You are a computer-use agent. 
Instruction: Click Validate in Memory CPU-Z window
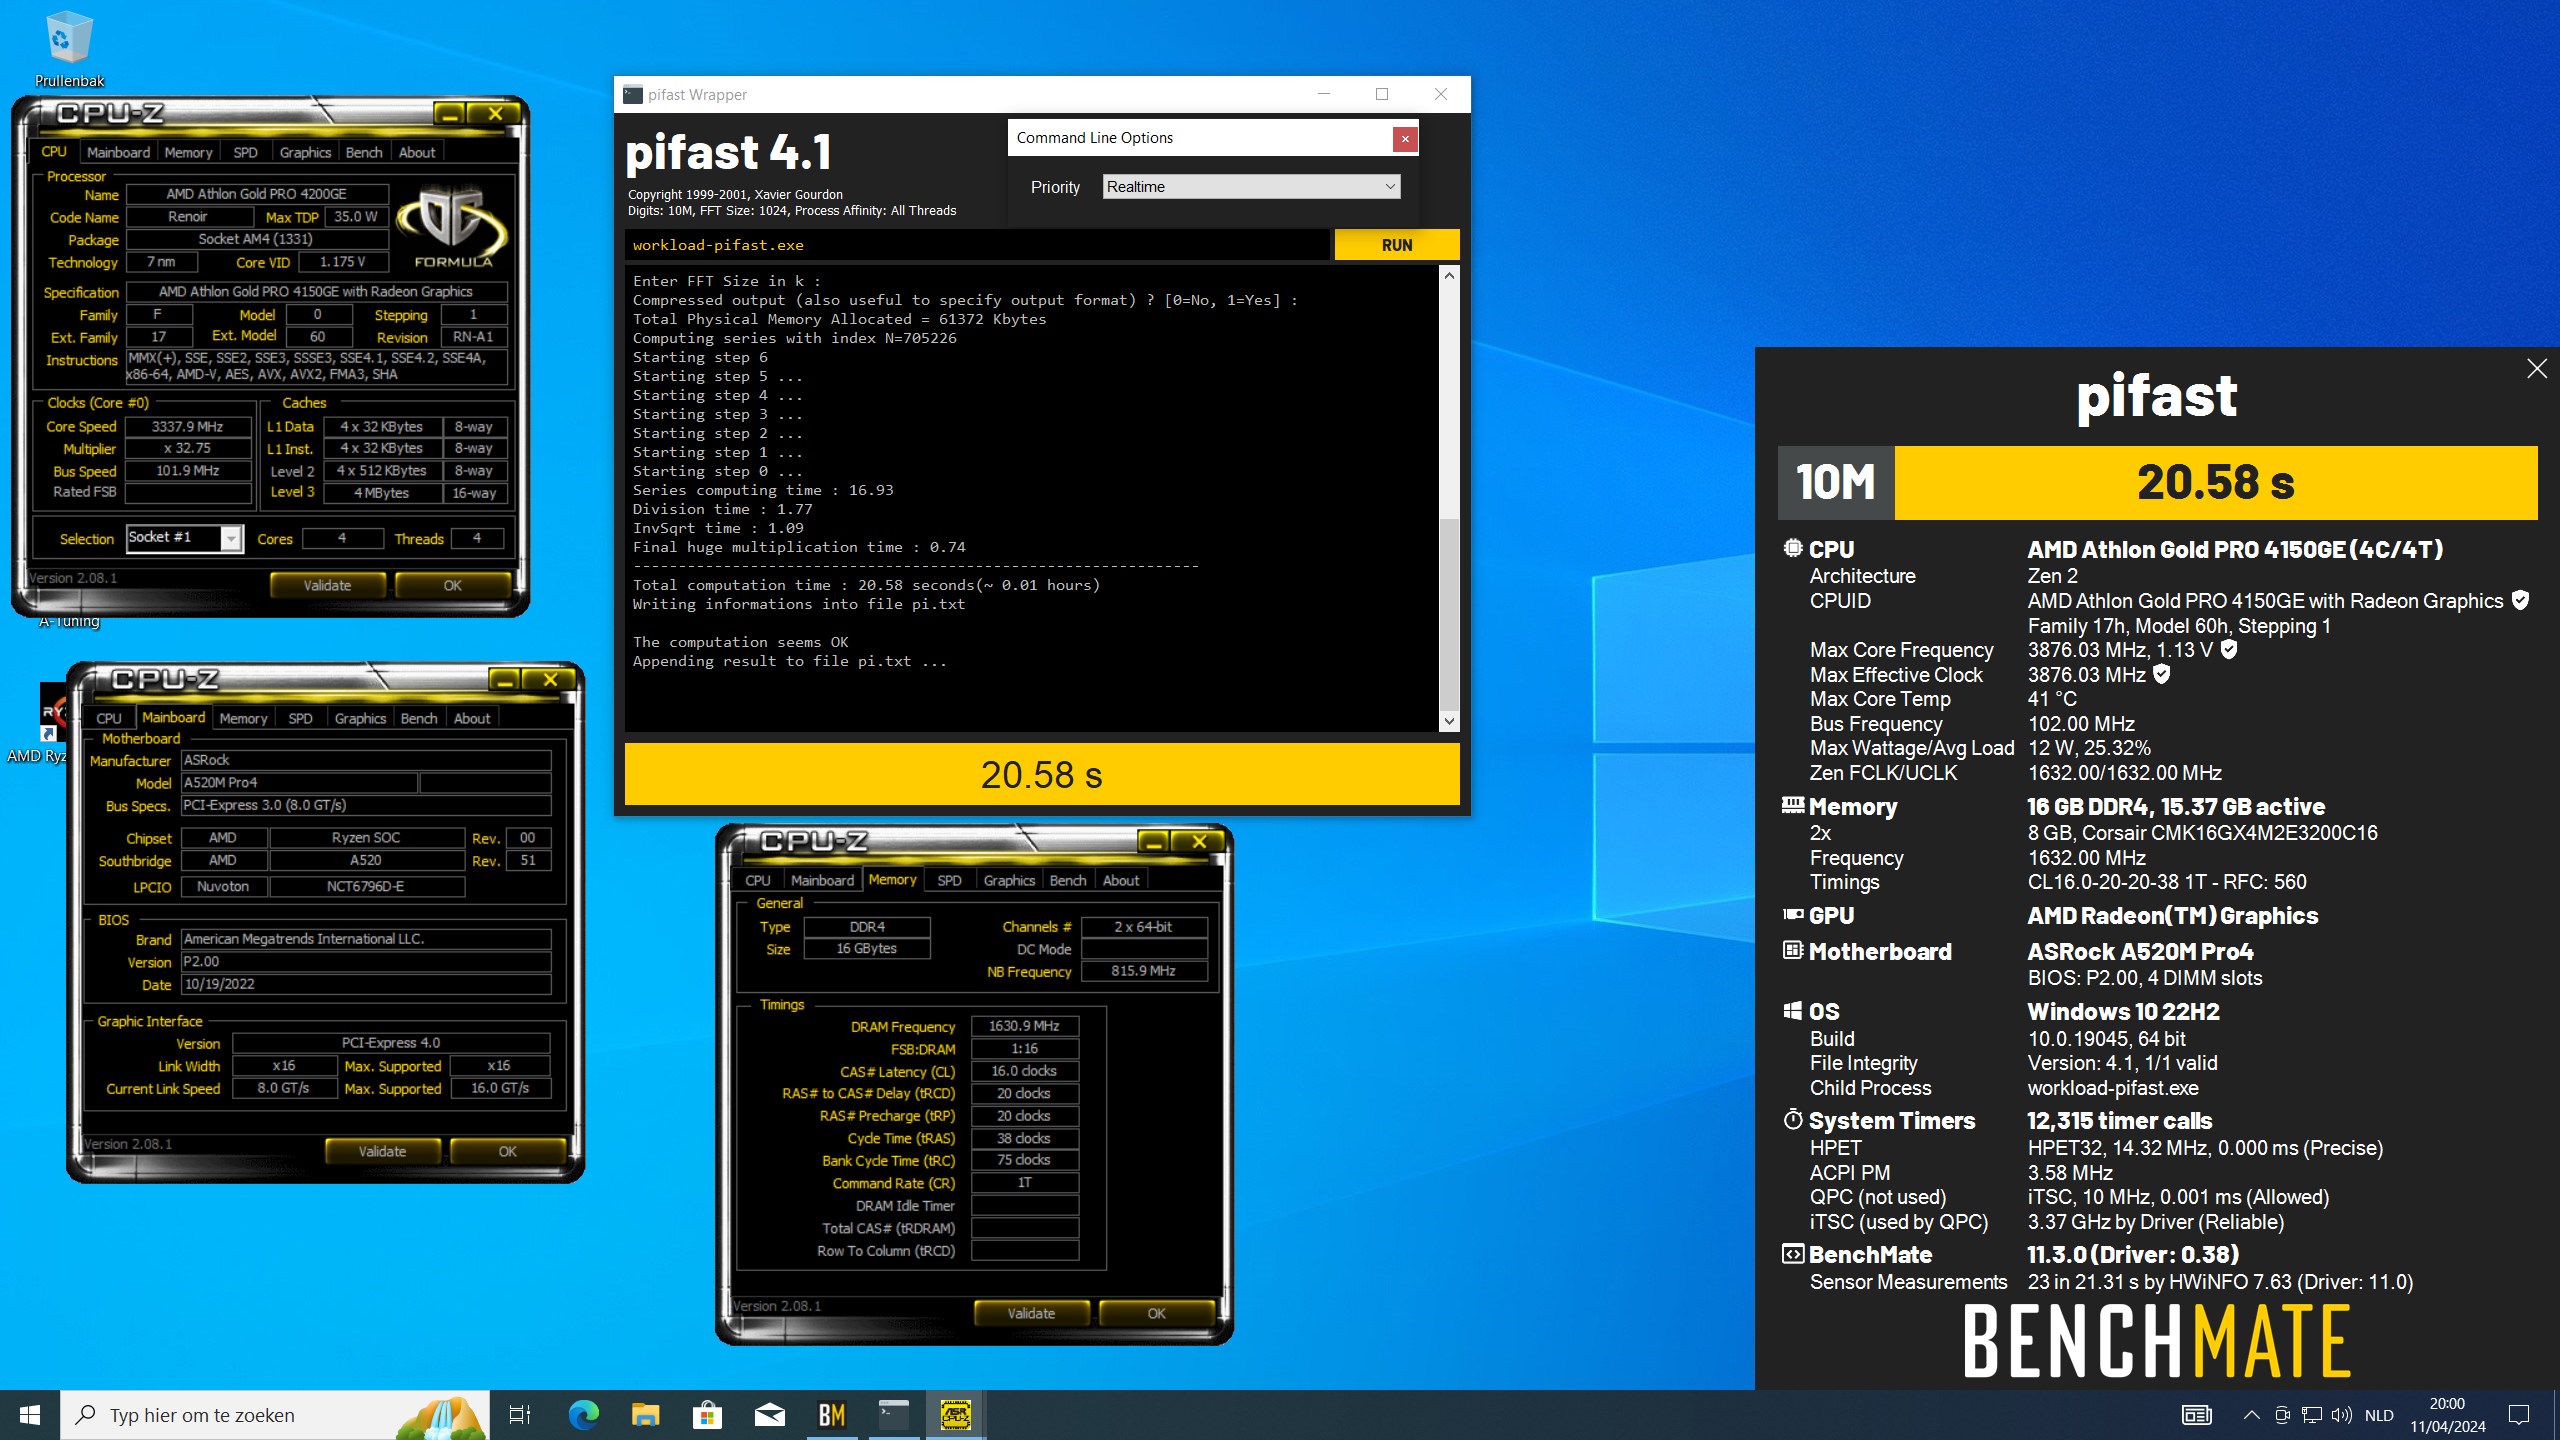click(x=1031, y=1314)
